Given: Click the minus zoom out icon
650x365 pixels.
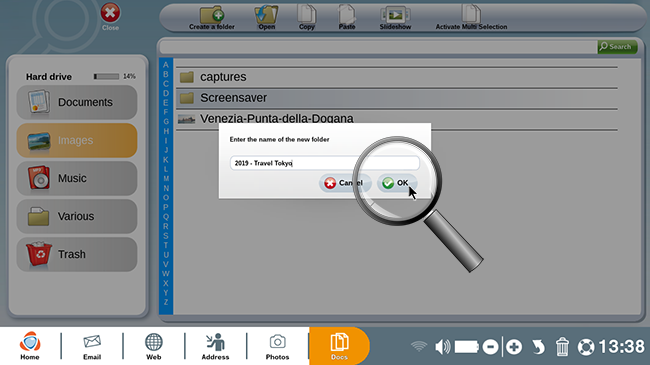Looking at the screenshot, I should coord(490,347).
